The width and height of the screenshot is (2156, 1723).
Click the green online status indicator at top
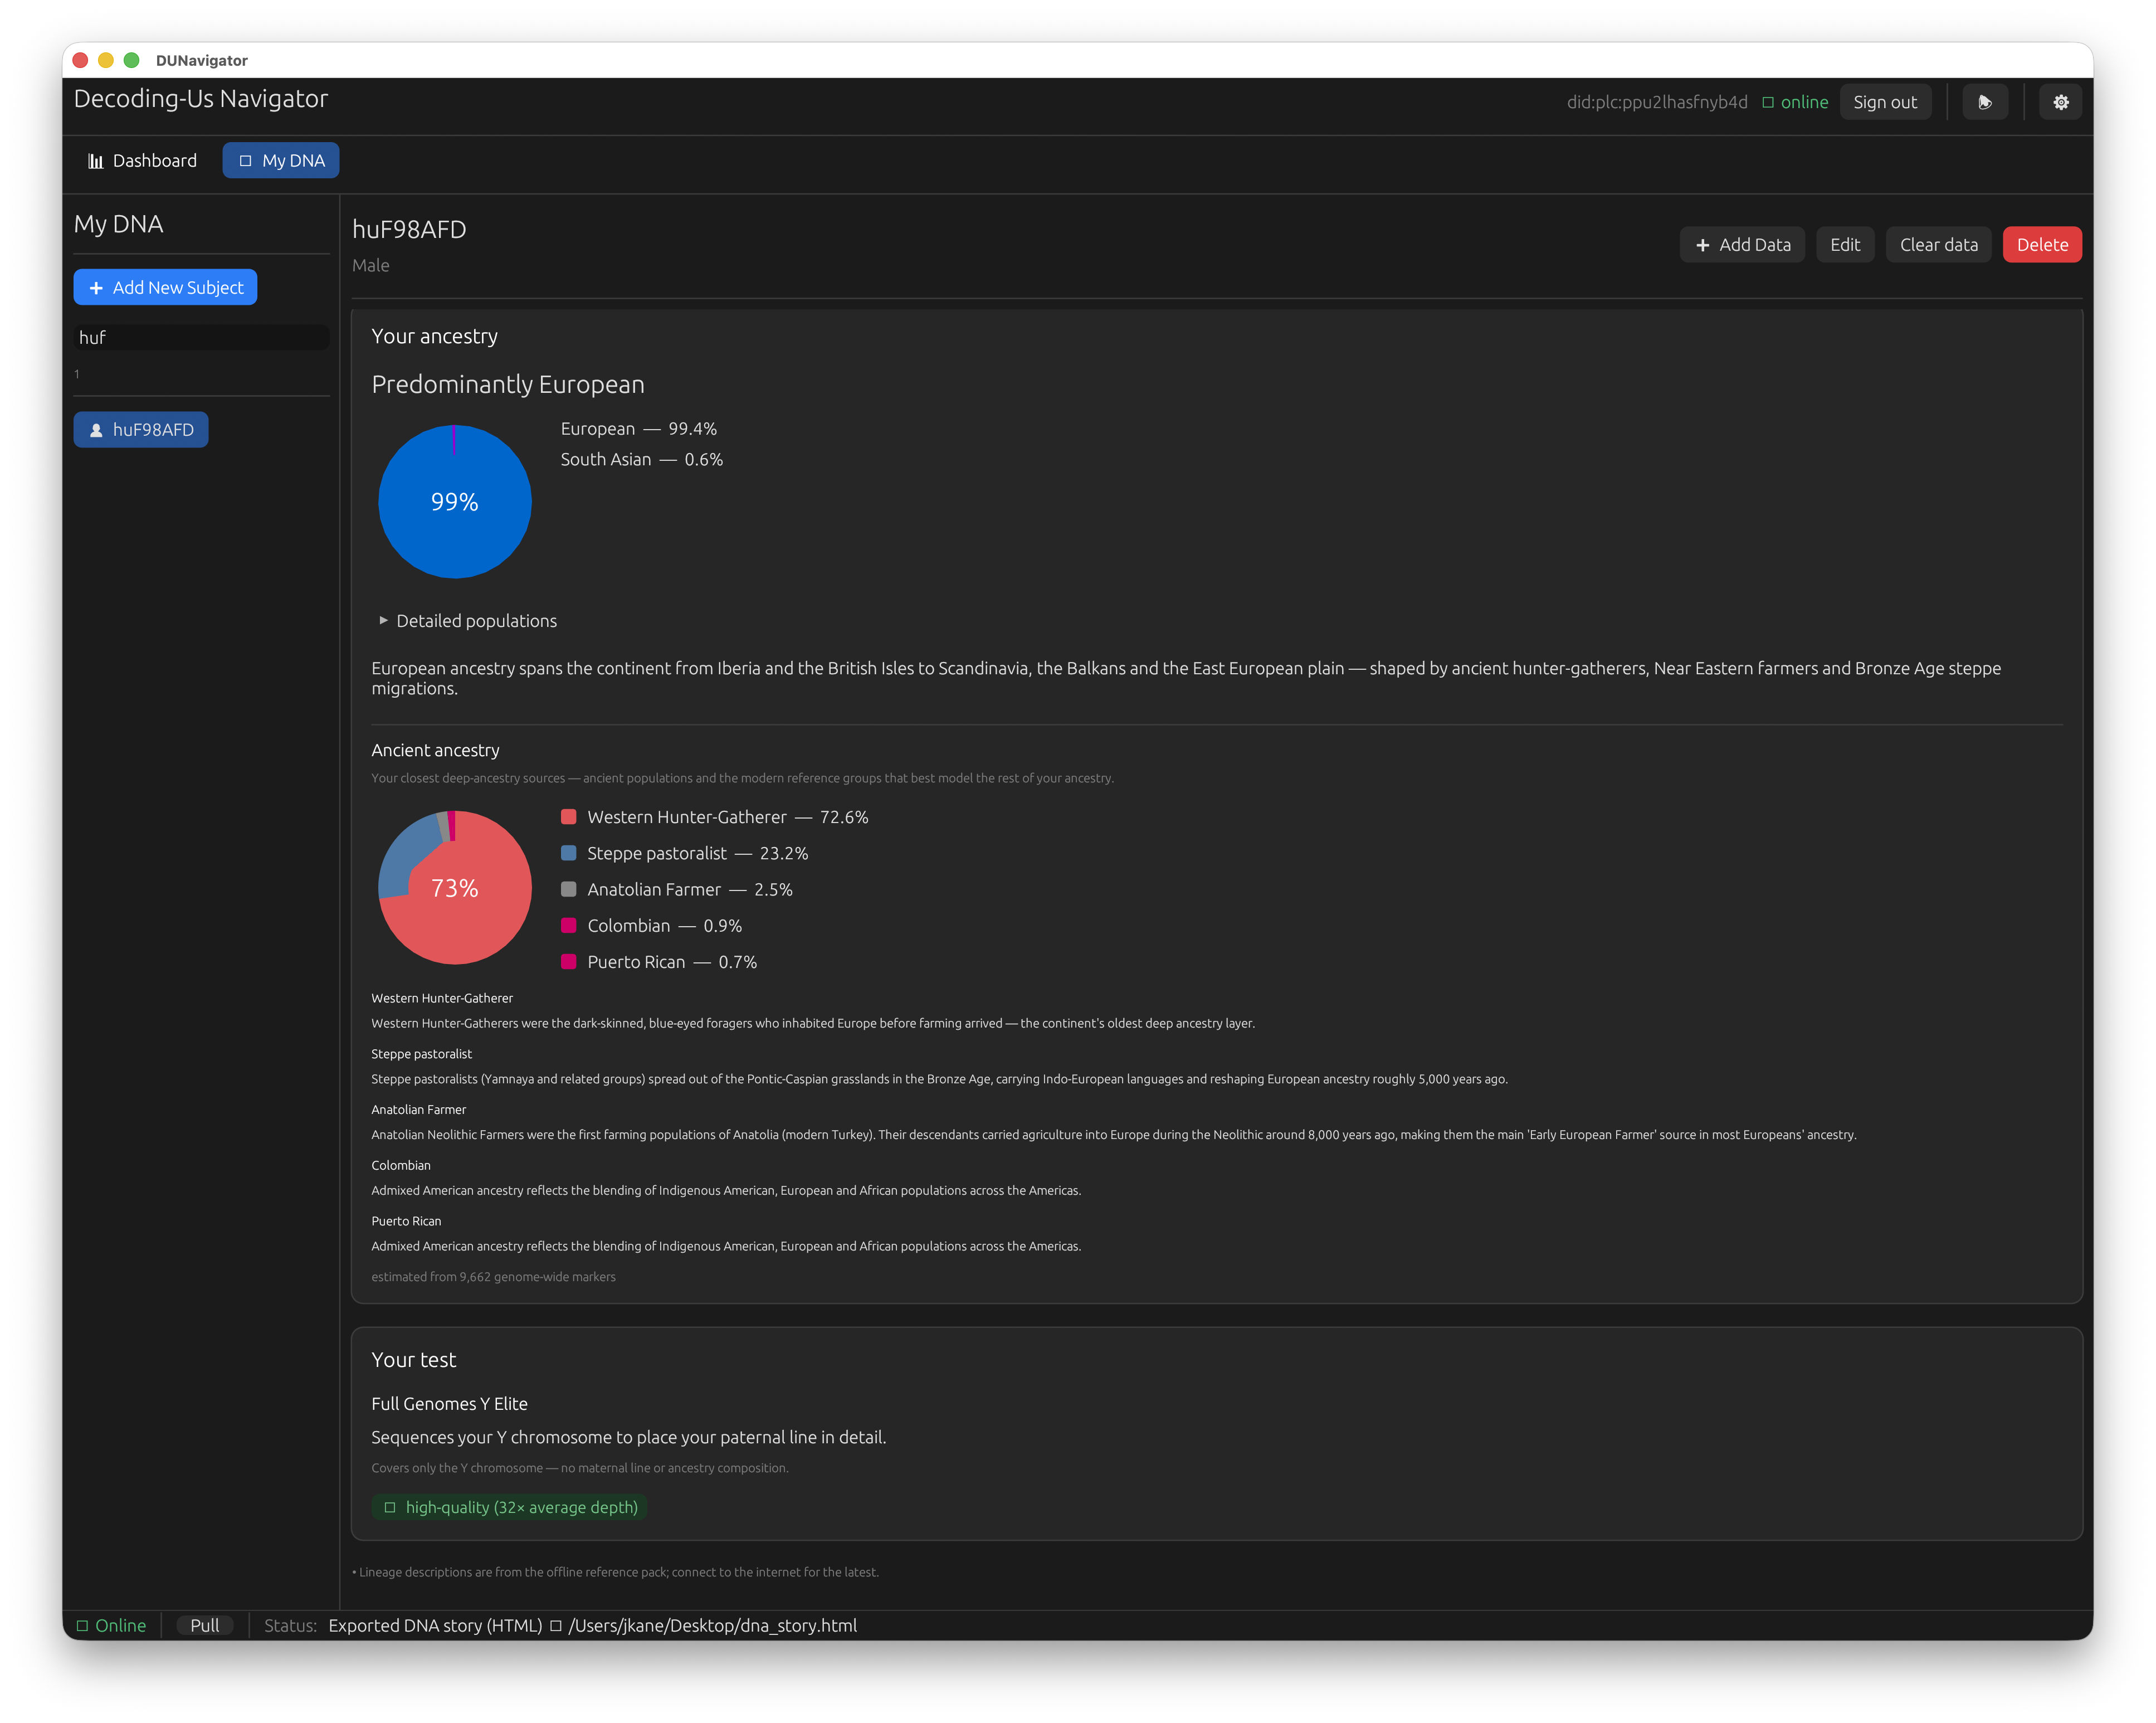pyautogui.click(x=1795, y=102)
